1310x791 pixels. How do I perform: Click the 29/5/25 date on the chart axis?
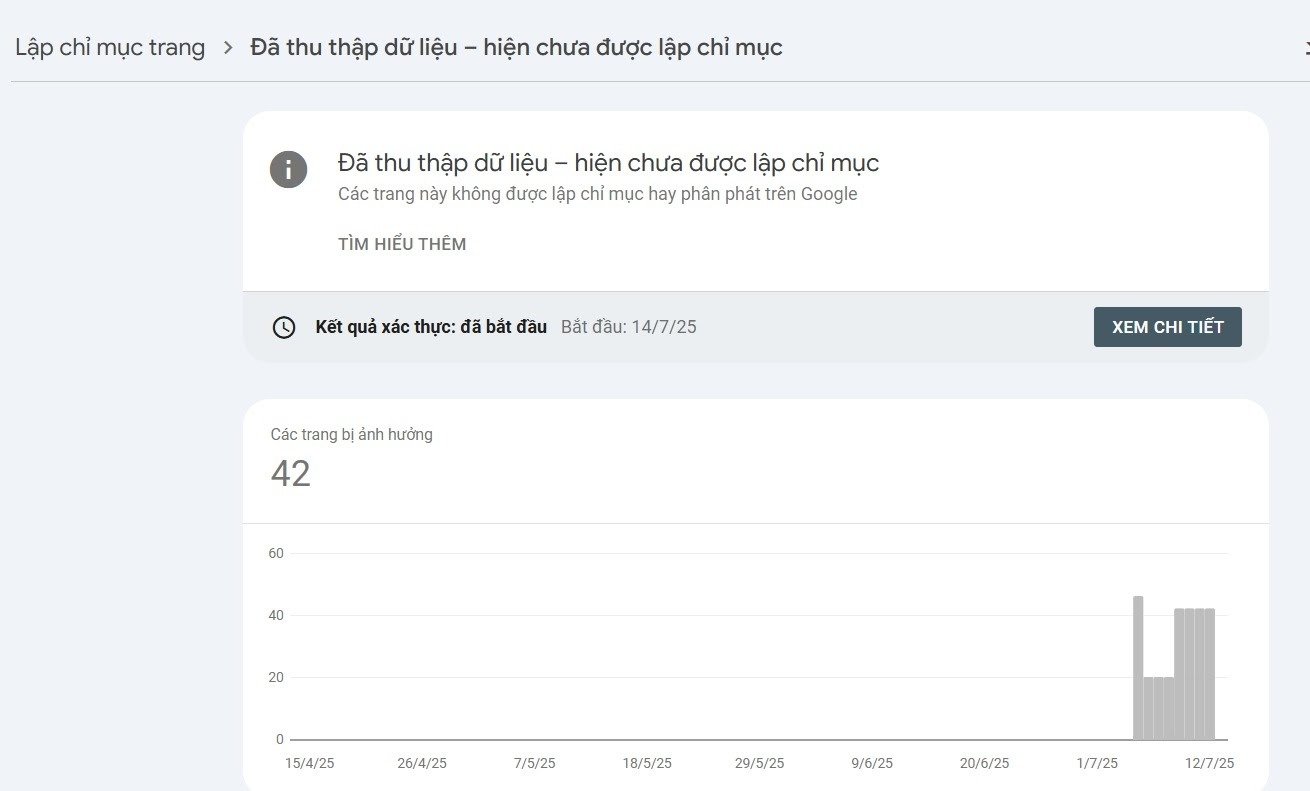coord(760,763)
